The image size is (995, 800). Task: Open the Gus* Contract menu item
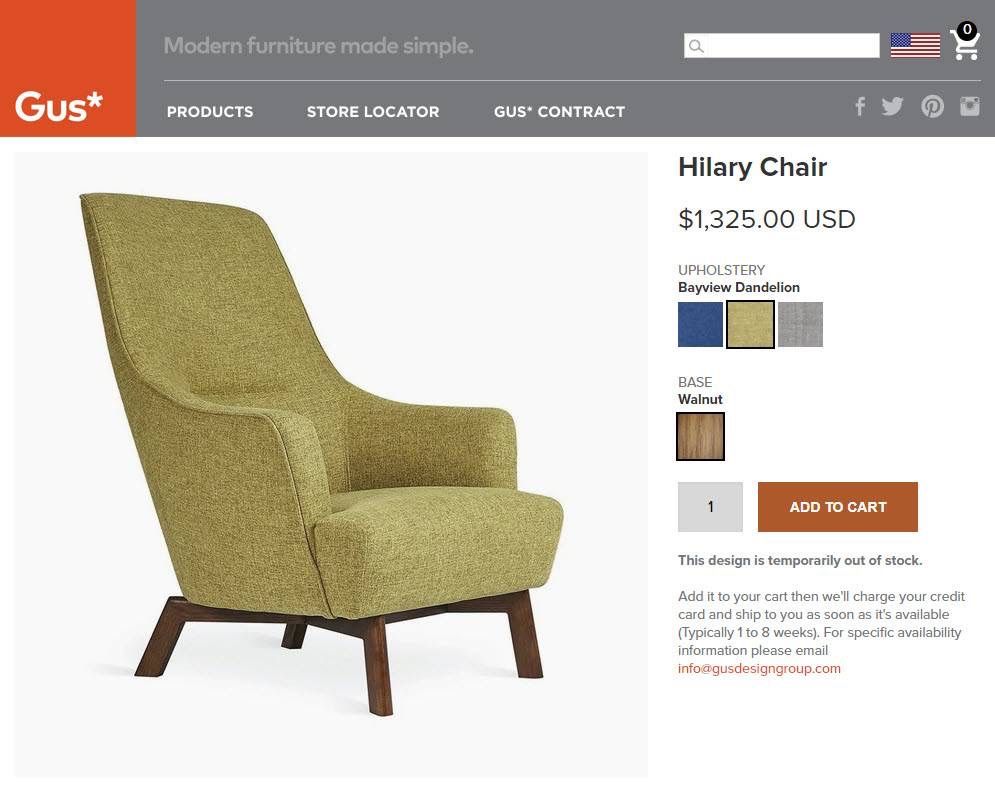(x=560, y=112)
